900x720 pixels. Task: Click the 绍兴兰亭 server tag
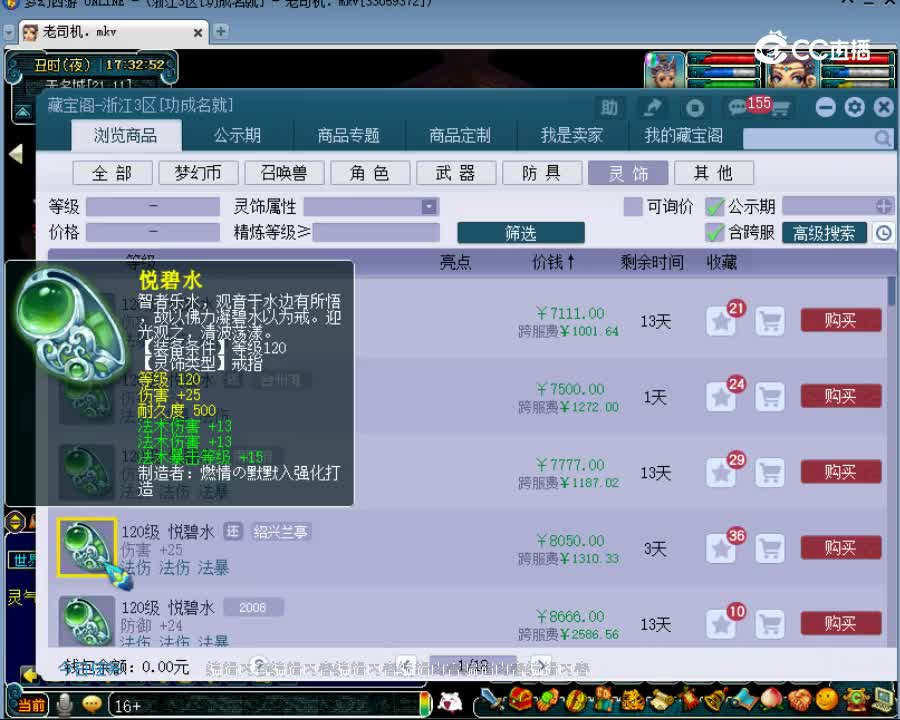[x=281, y=532]
